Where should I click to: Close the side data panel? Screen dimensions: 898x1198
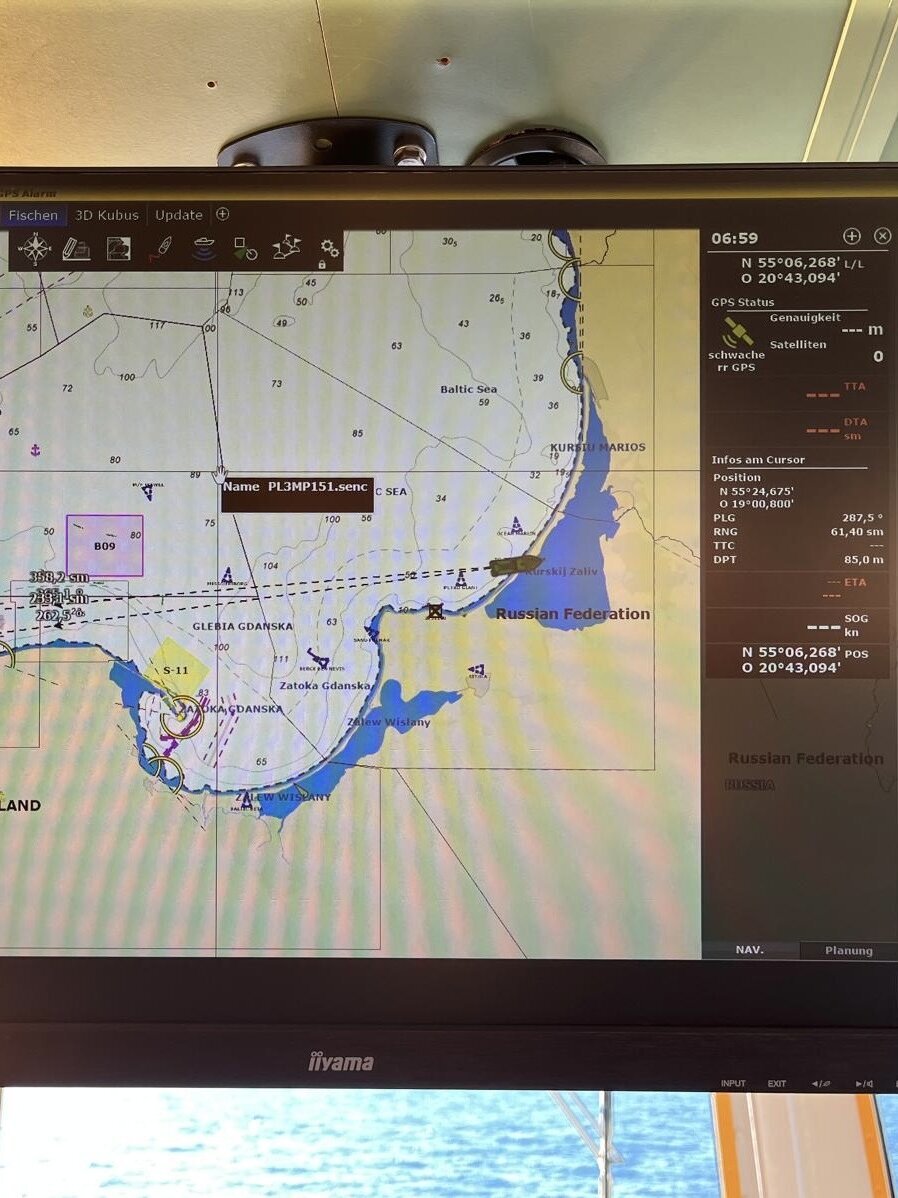(x=882, y=237)
